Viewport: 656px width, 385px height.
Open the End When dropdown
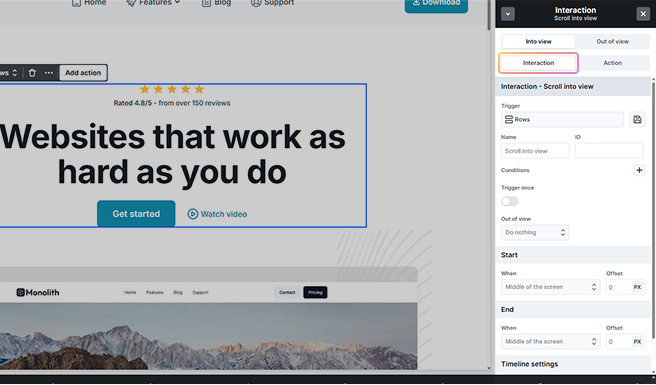[x=551, y=342]
